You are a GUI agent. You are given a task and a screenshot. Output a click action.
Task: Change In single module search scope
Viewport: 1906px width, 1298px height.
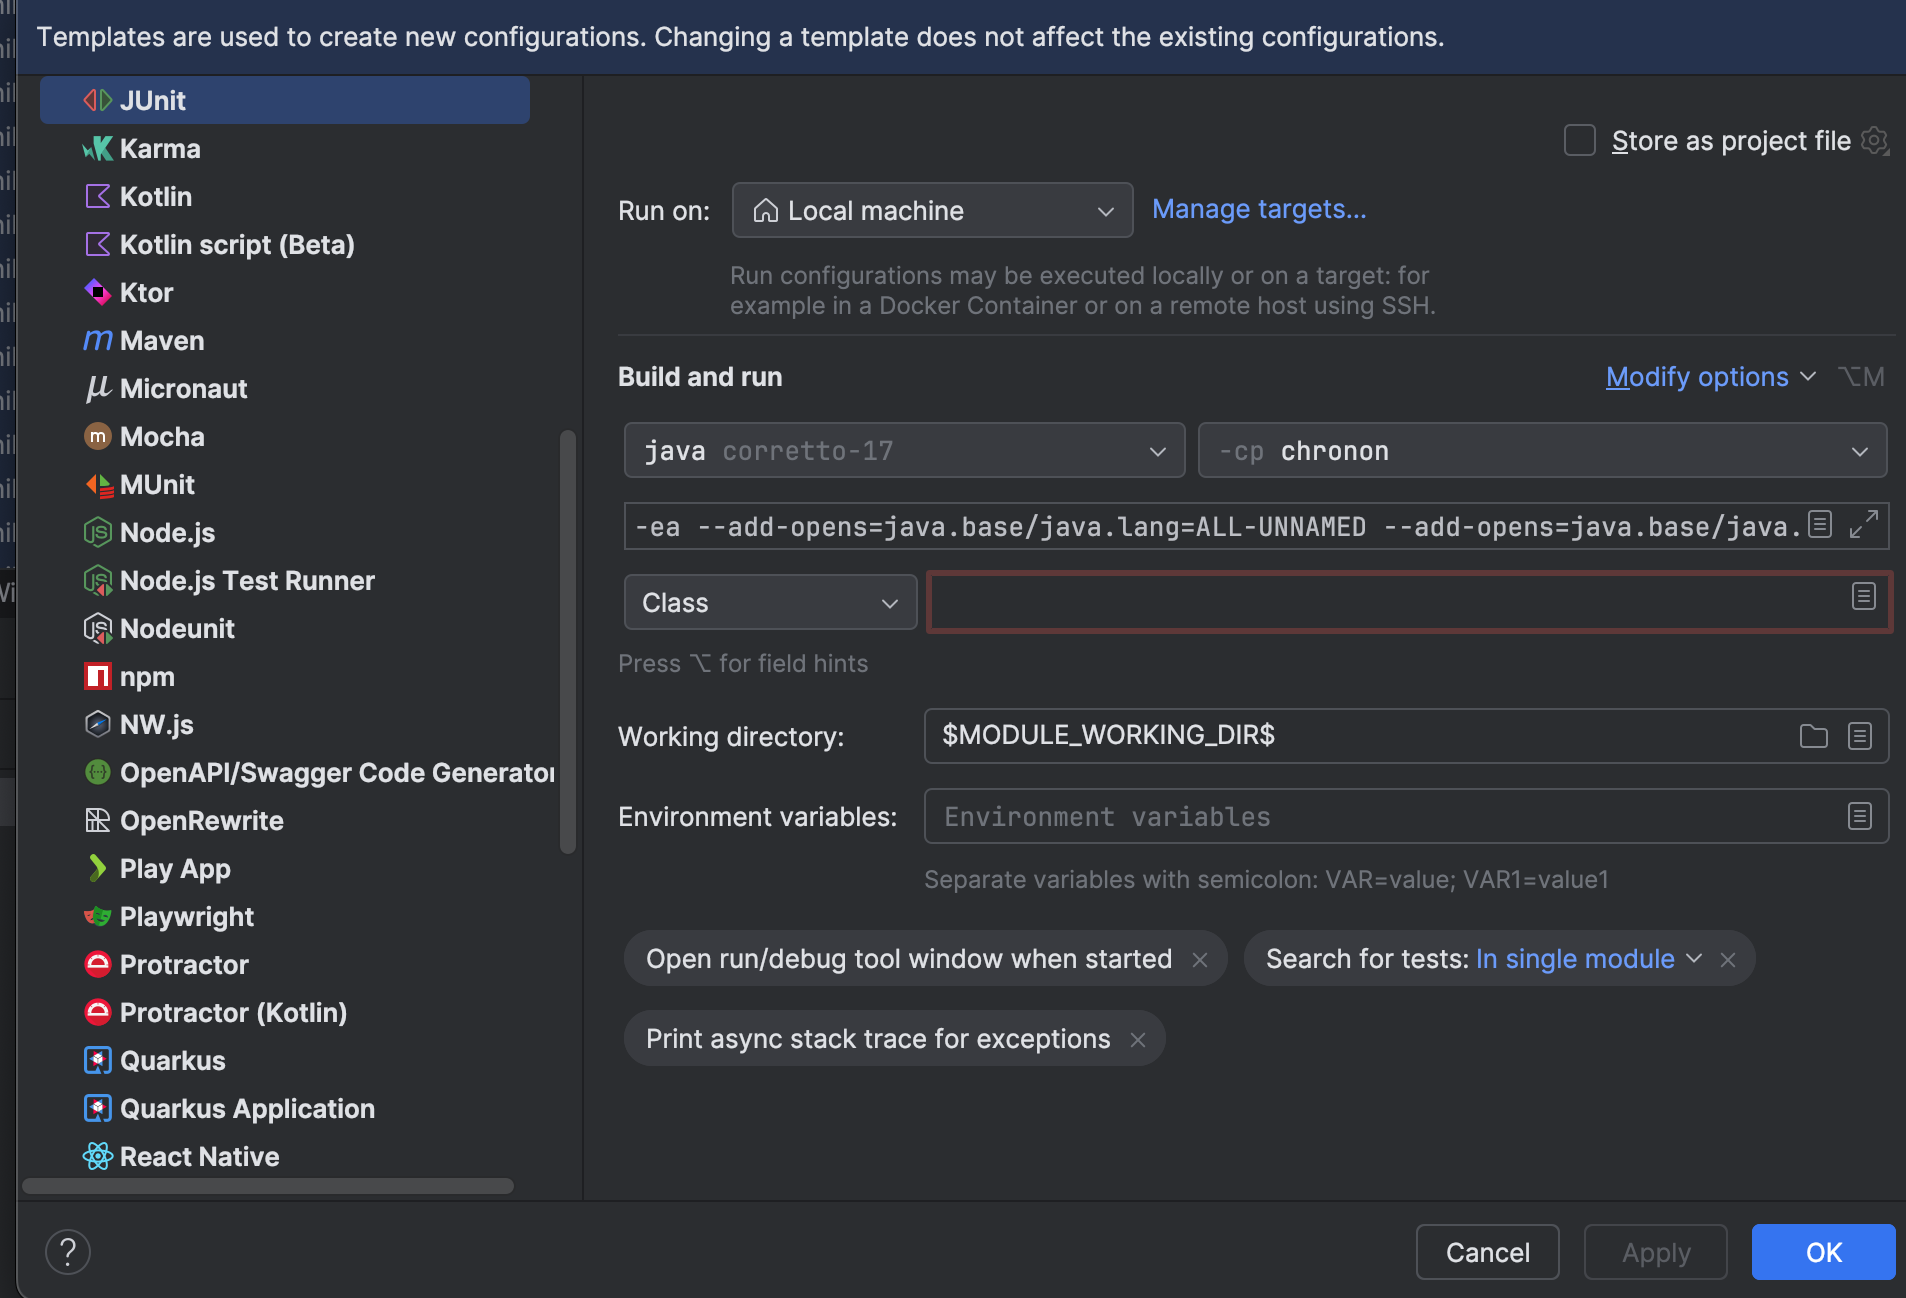(1588, 959)
